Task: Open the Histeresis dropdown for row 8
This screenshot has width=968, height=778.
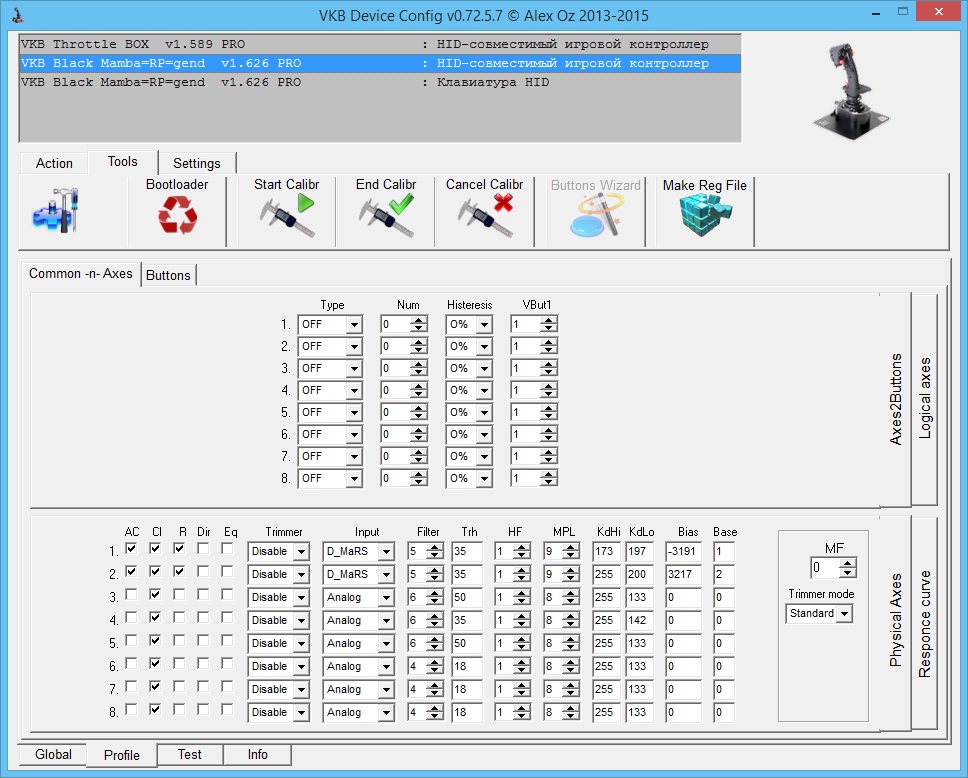Action: [484, 479]
